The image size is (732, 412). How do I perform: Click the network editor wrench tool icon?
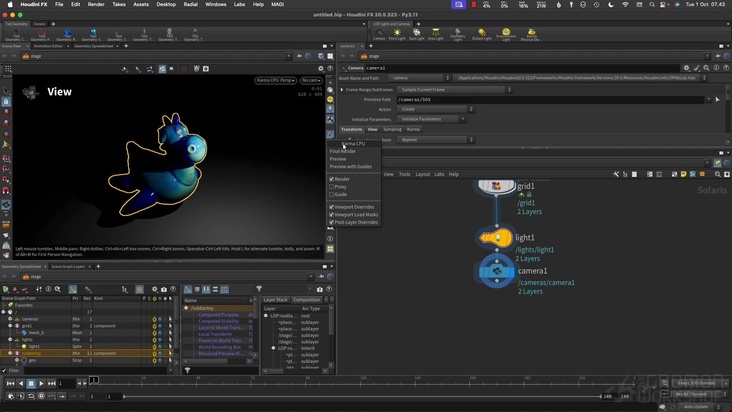[x=616, y=175]
